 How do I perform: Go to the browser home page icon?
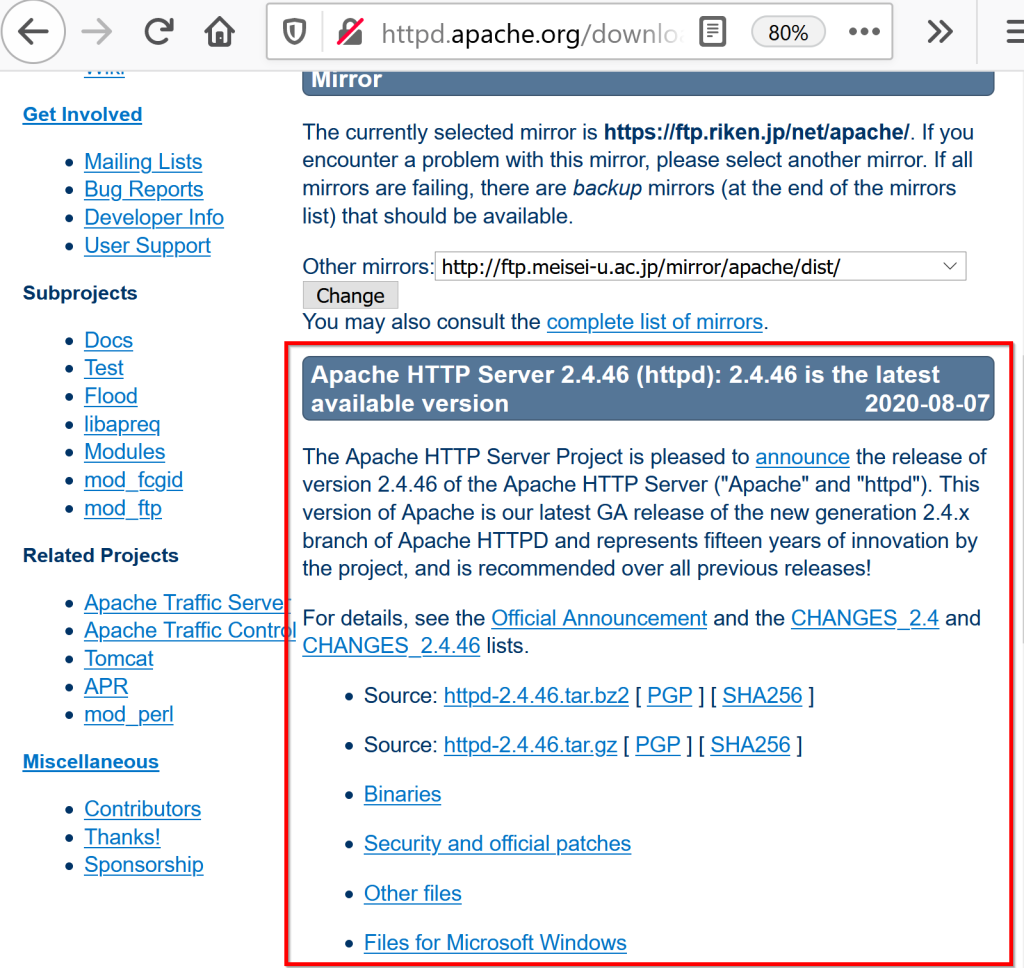pyautogui.click(x=219, y=33)
